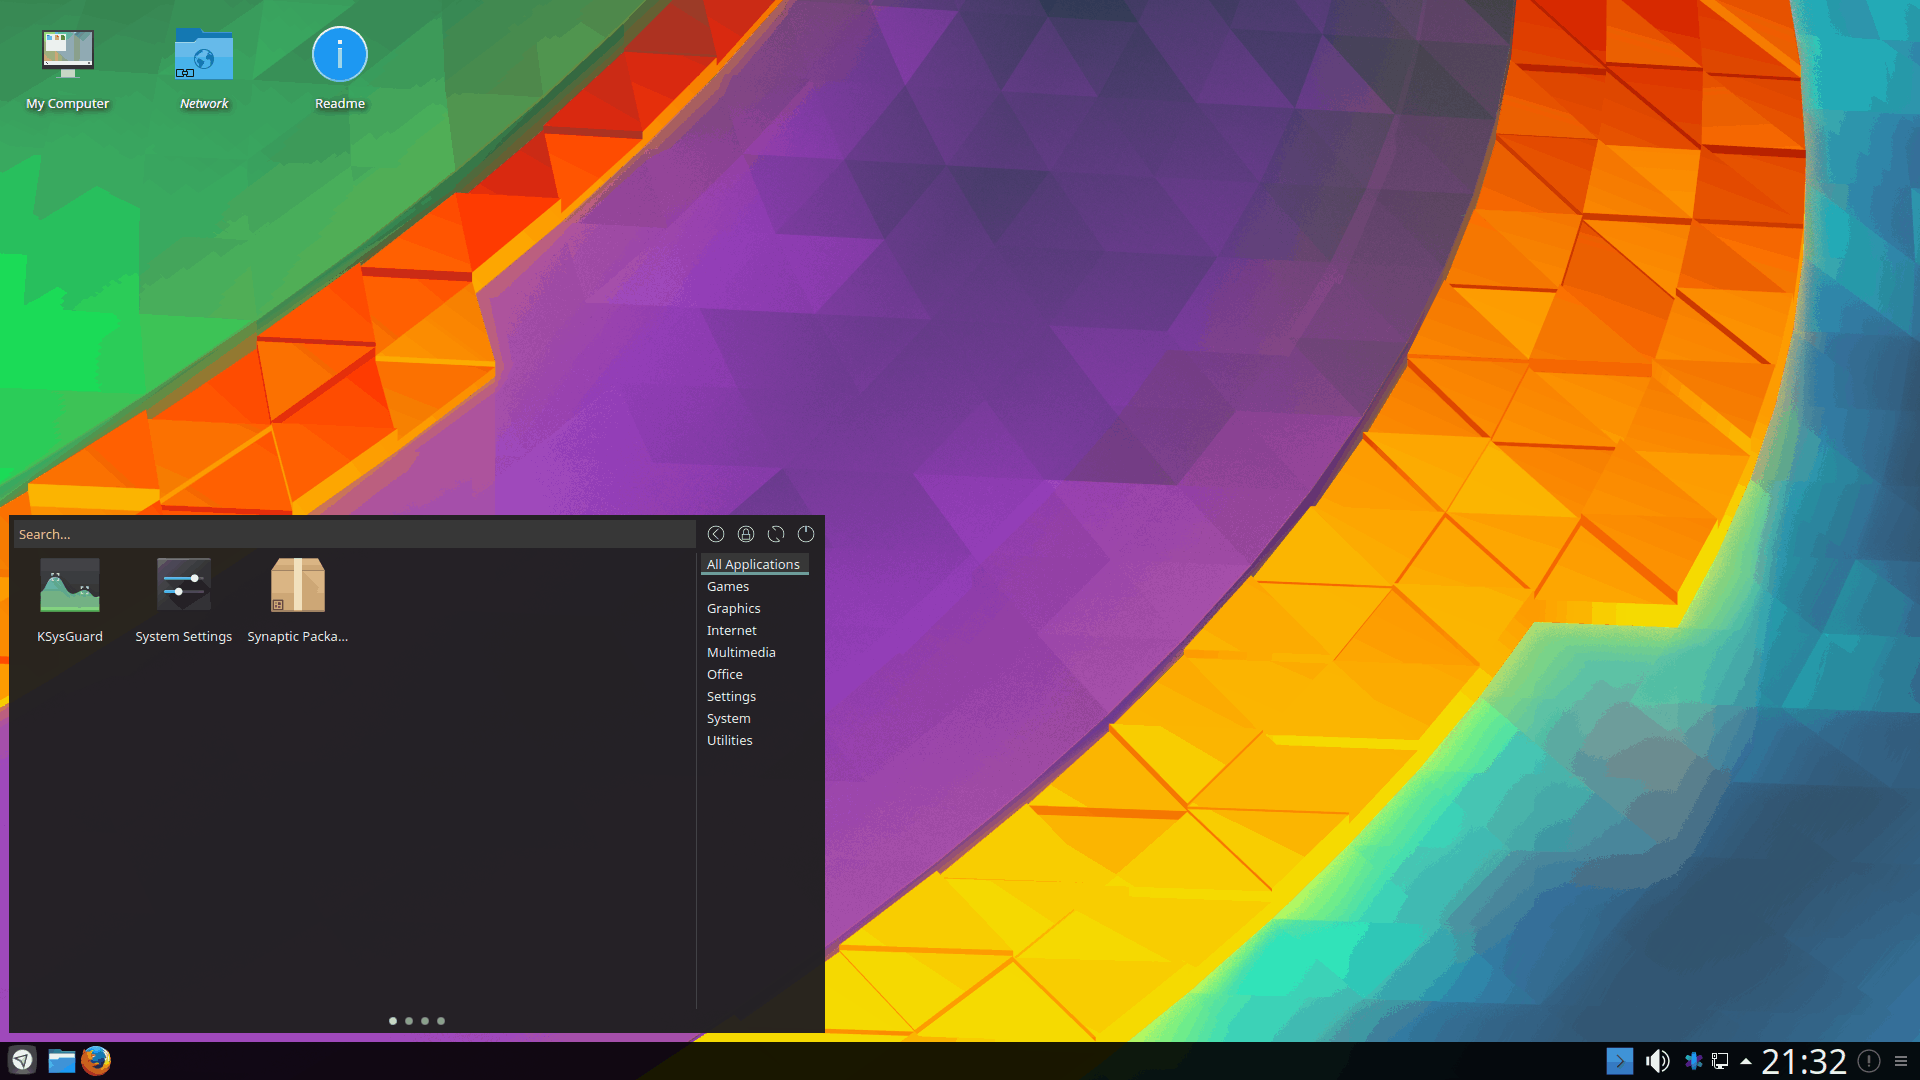Select the Utilities category
The width and height of the screenshot is (1920, 1080).
pyautogui.click(x=730, y=740)
